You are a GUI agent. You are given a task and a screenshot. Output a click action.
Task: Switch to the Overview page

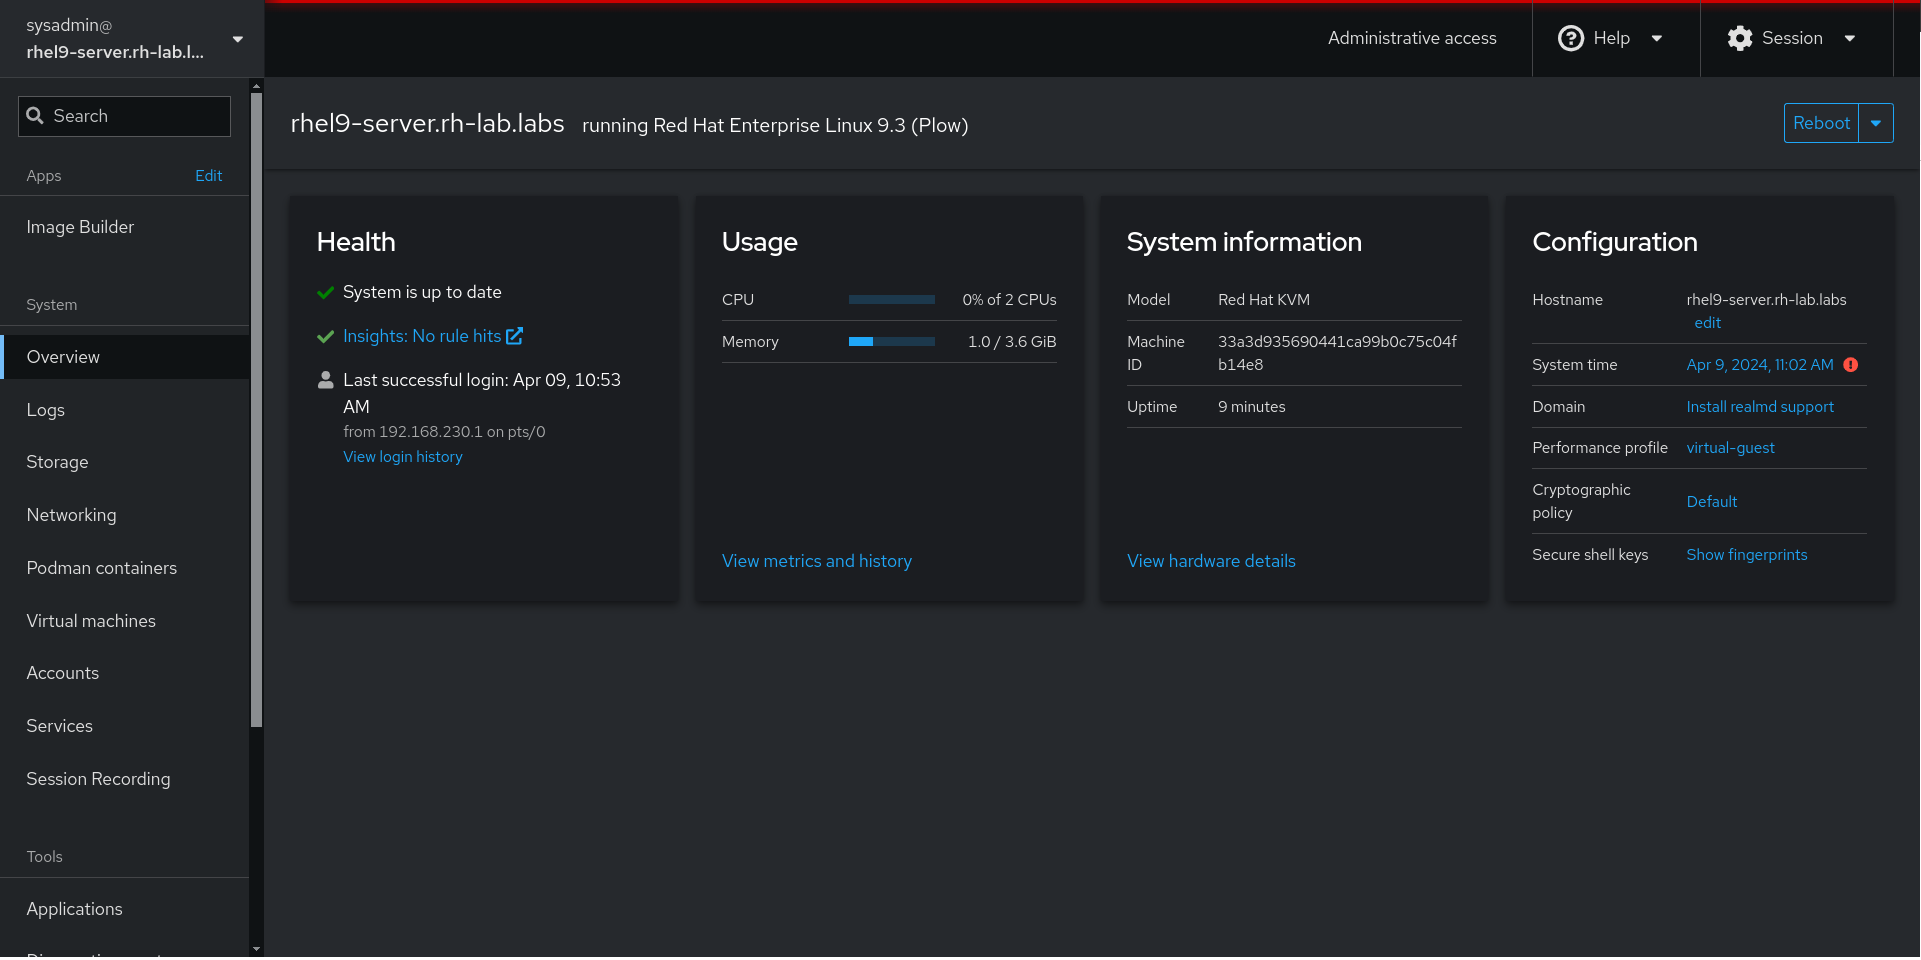[x=63, y=356]
